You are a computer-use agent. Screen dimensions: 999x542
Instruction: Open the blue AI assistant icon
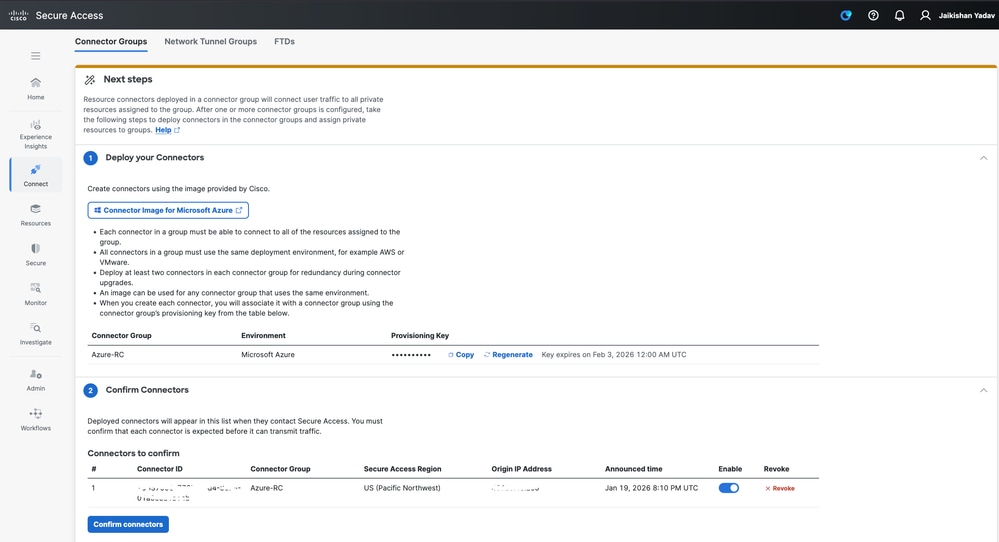point(845,15)
